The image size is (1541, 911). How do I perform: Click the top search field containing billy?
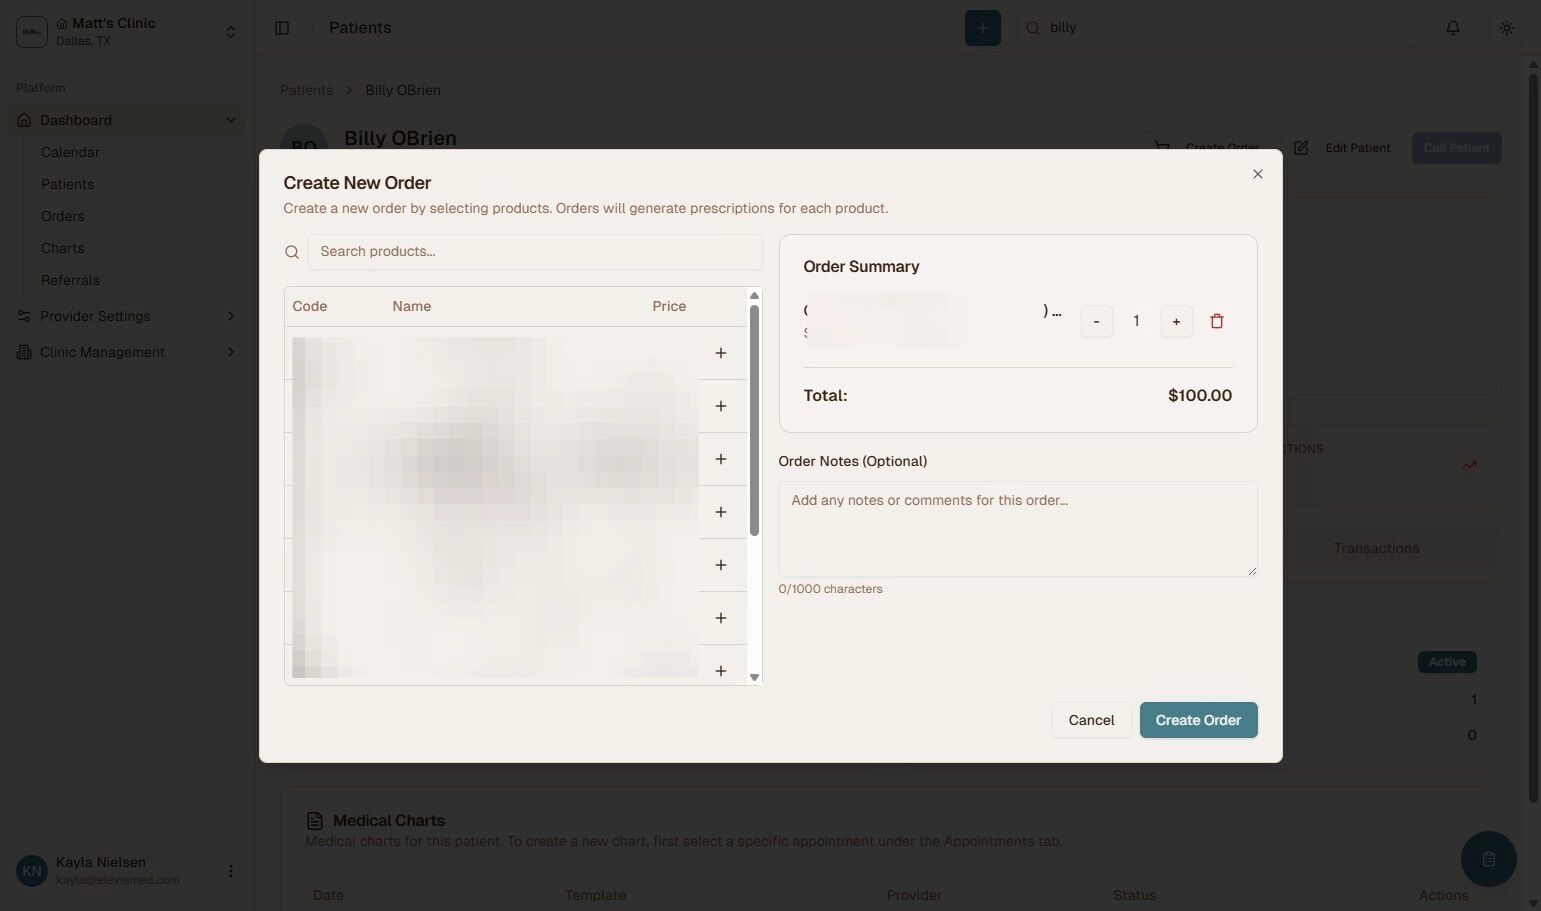coord(1217,28)
